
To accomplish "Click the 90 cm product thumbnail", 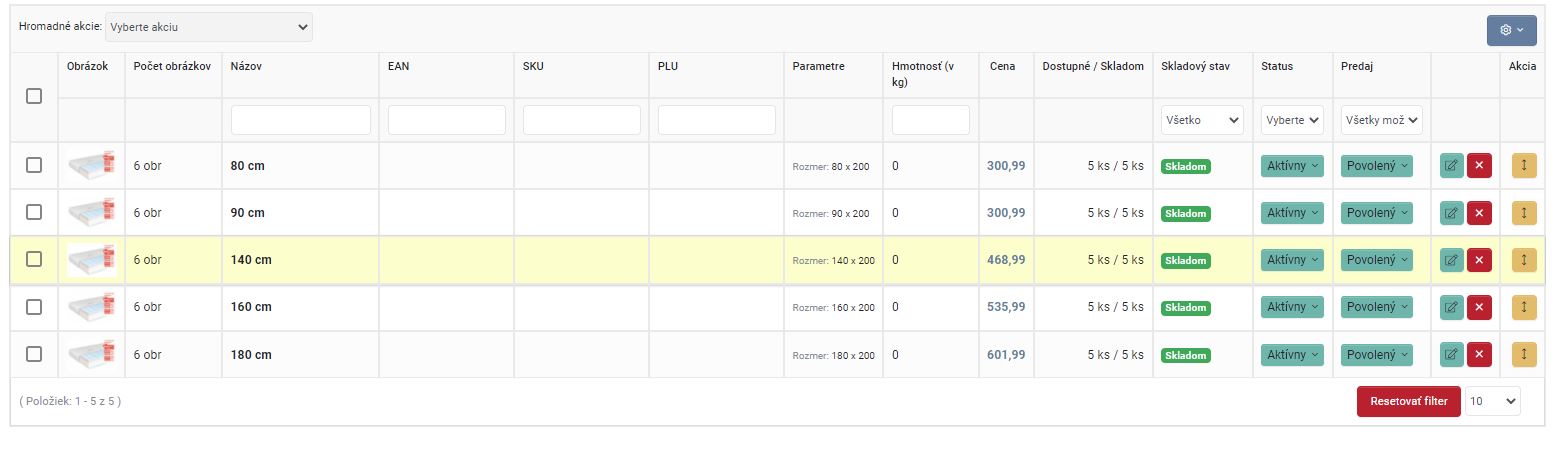I will pos(91,213).
